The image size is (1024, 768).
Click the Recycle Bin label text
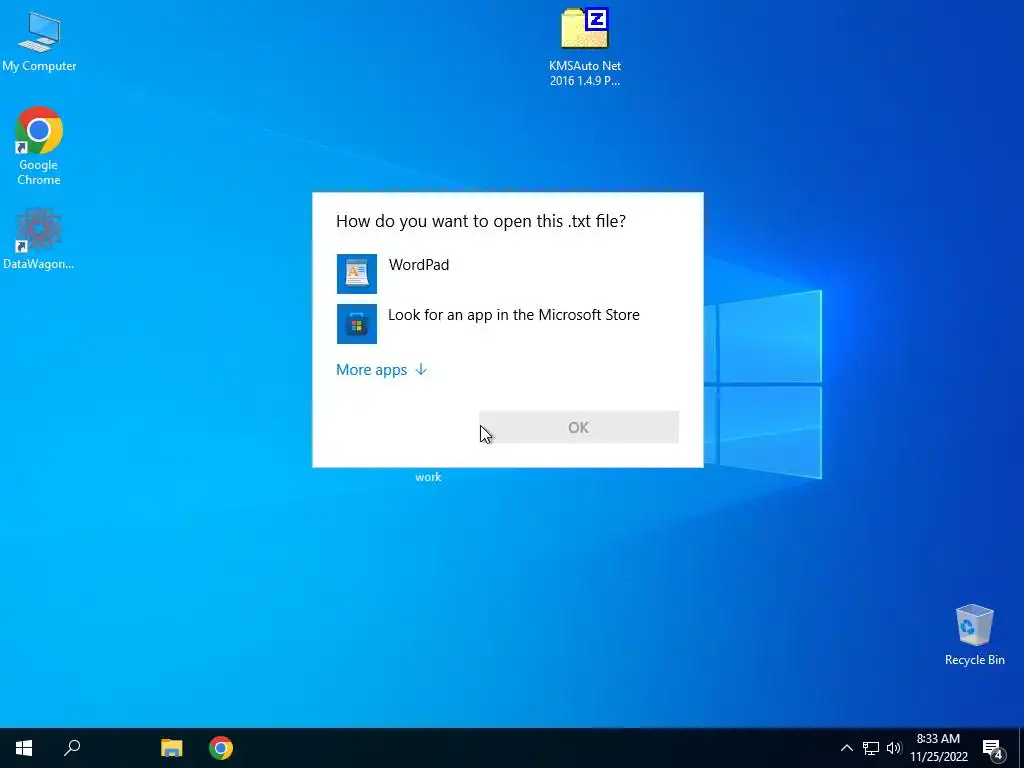pyautogui.click(x=974, y=660)
